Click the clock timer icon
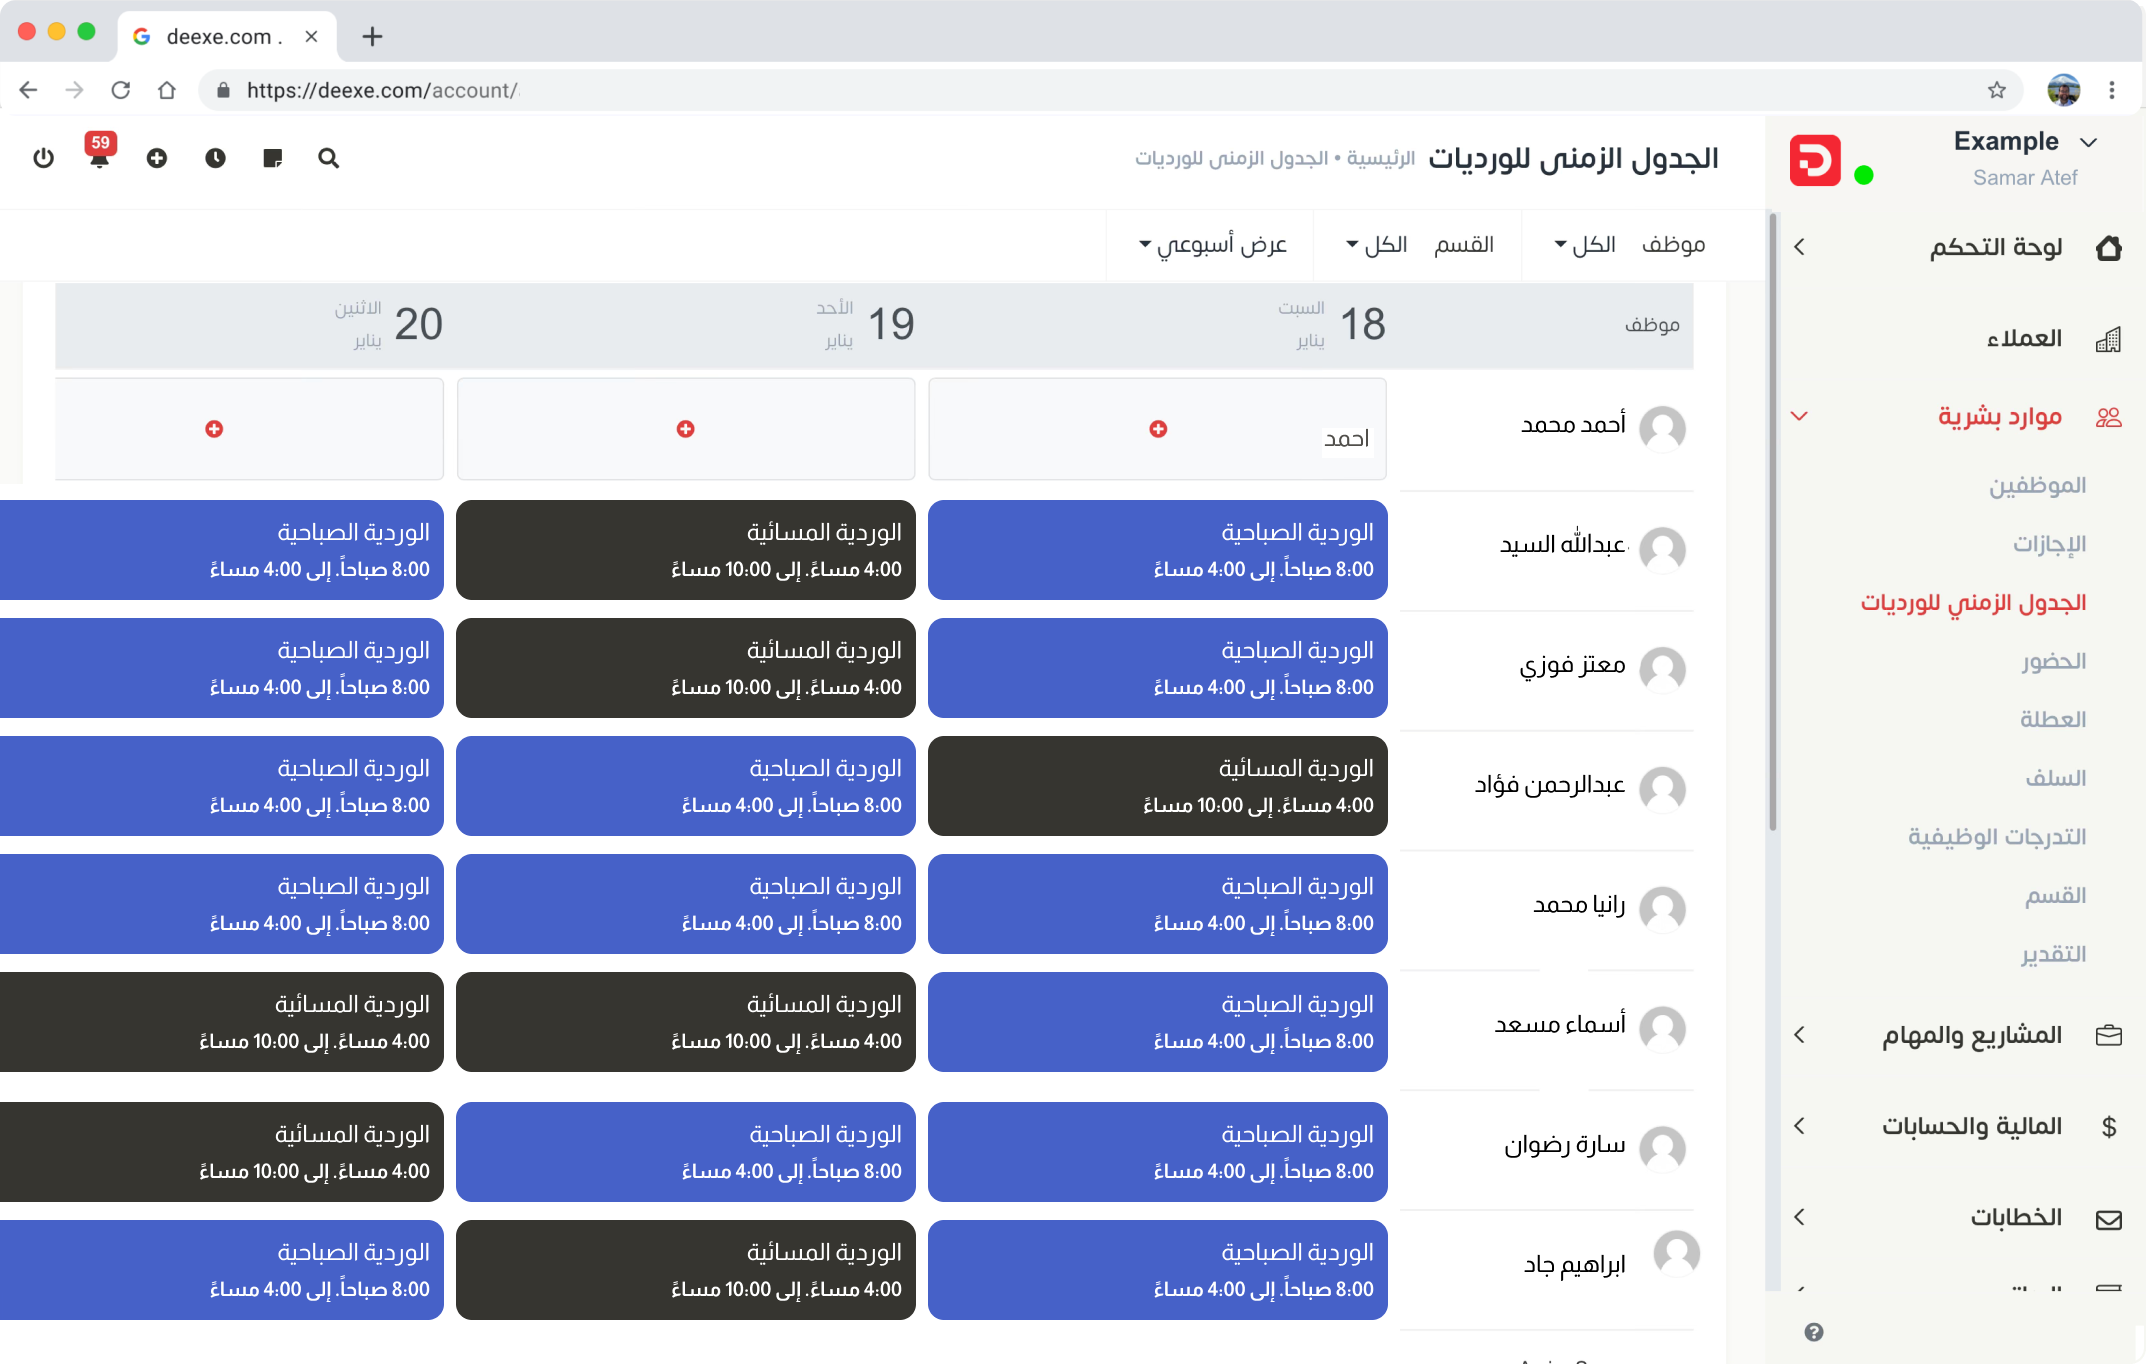This screenshot has width=2146, height=1364. click(215, 158)
